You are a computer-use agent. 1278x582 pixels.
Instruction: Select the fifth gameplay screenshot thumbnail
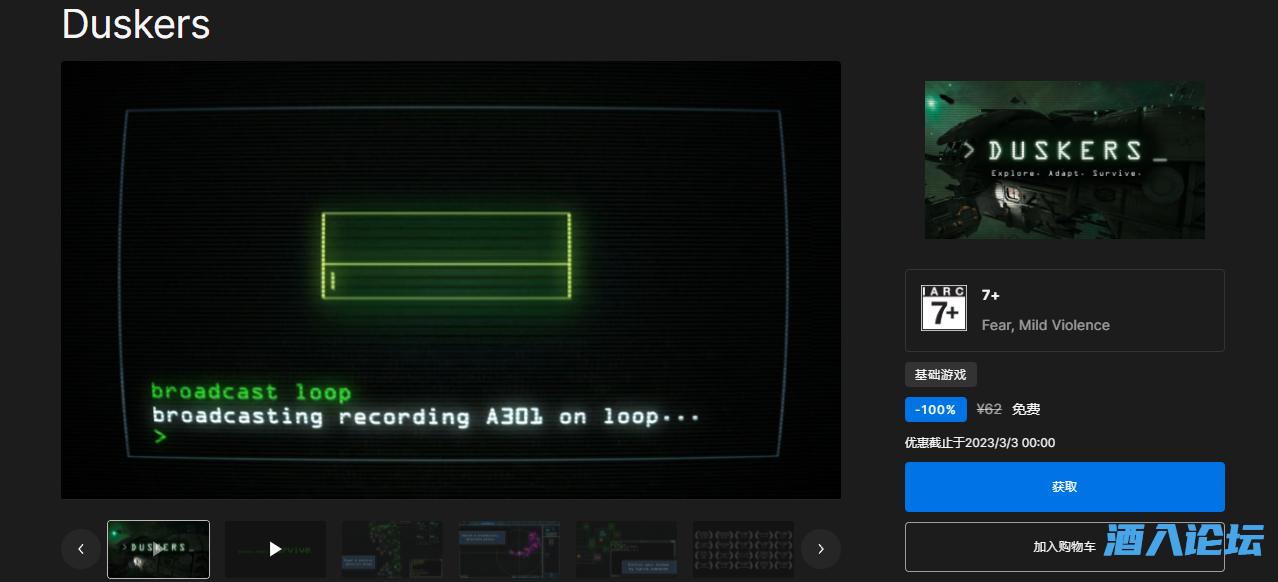626,549
